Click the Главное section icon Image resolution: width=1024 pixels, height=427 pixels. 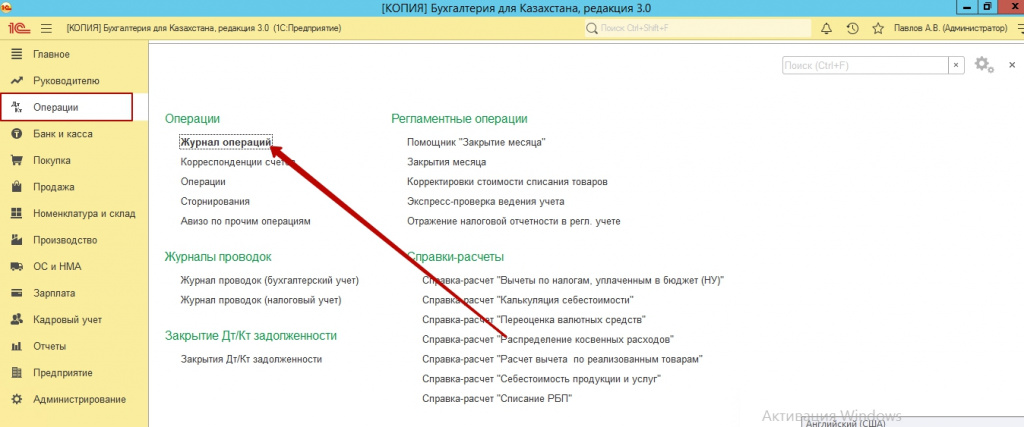pos(18,54)
